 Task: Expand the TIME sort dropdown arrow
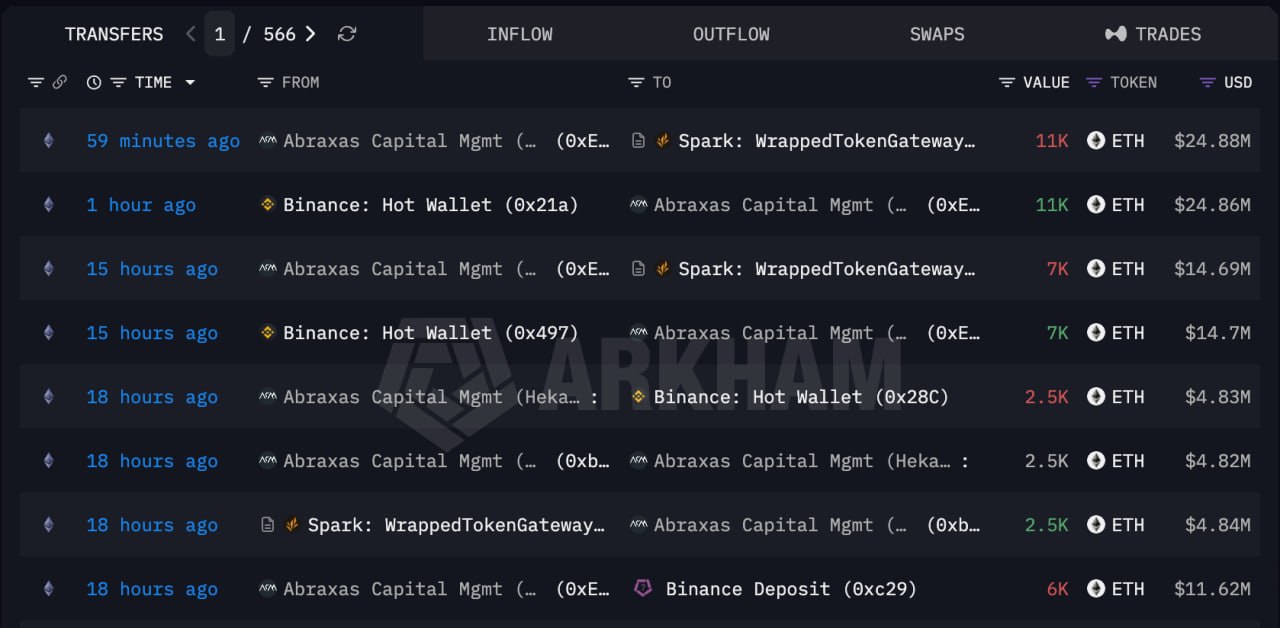(x=190, y=82)
